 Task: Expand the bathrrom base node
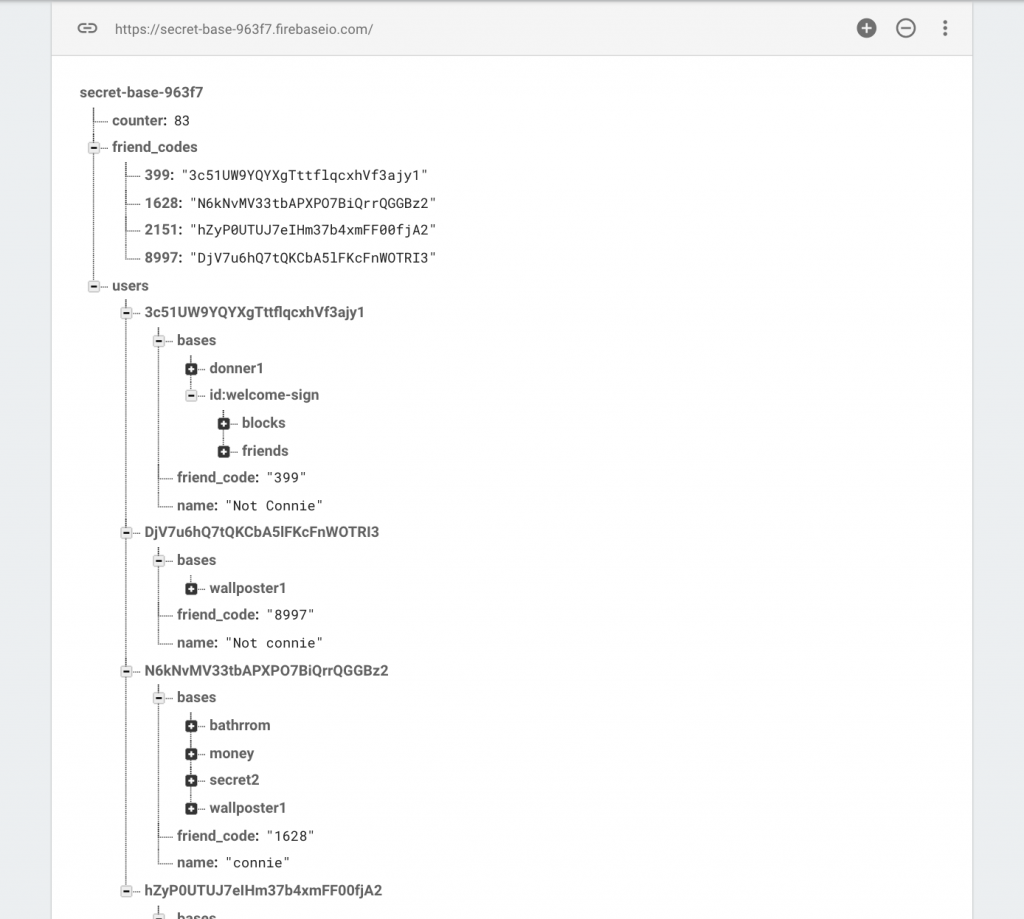click(x=191, y=726)
